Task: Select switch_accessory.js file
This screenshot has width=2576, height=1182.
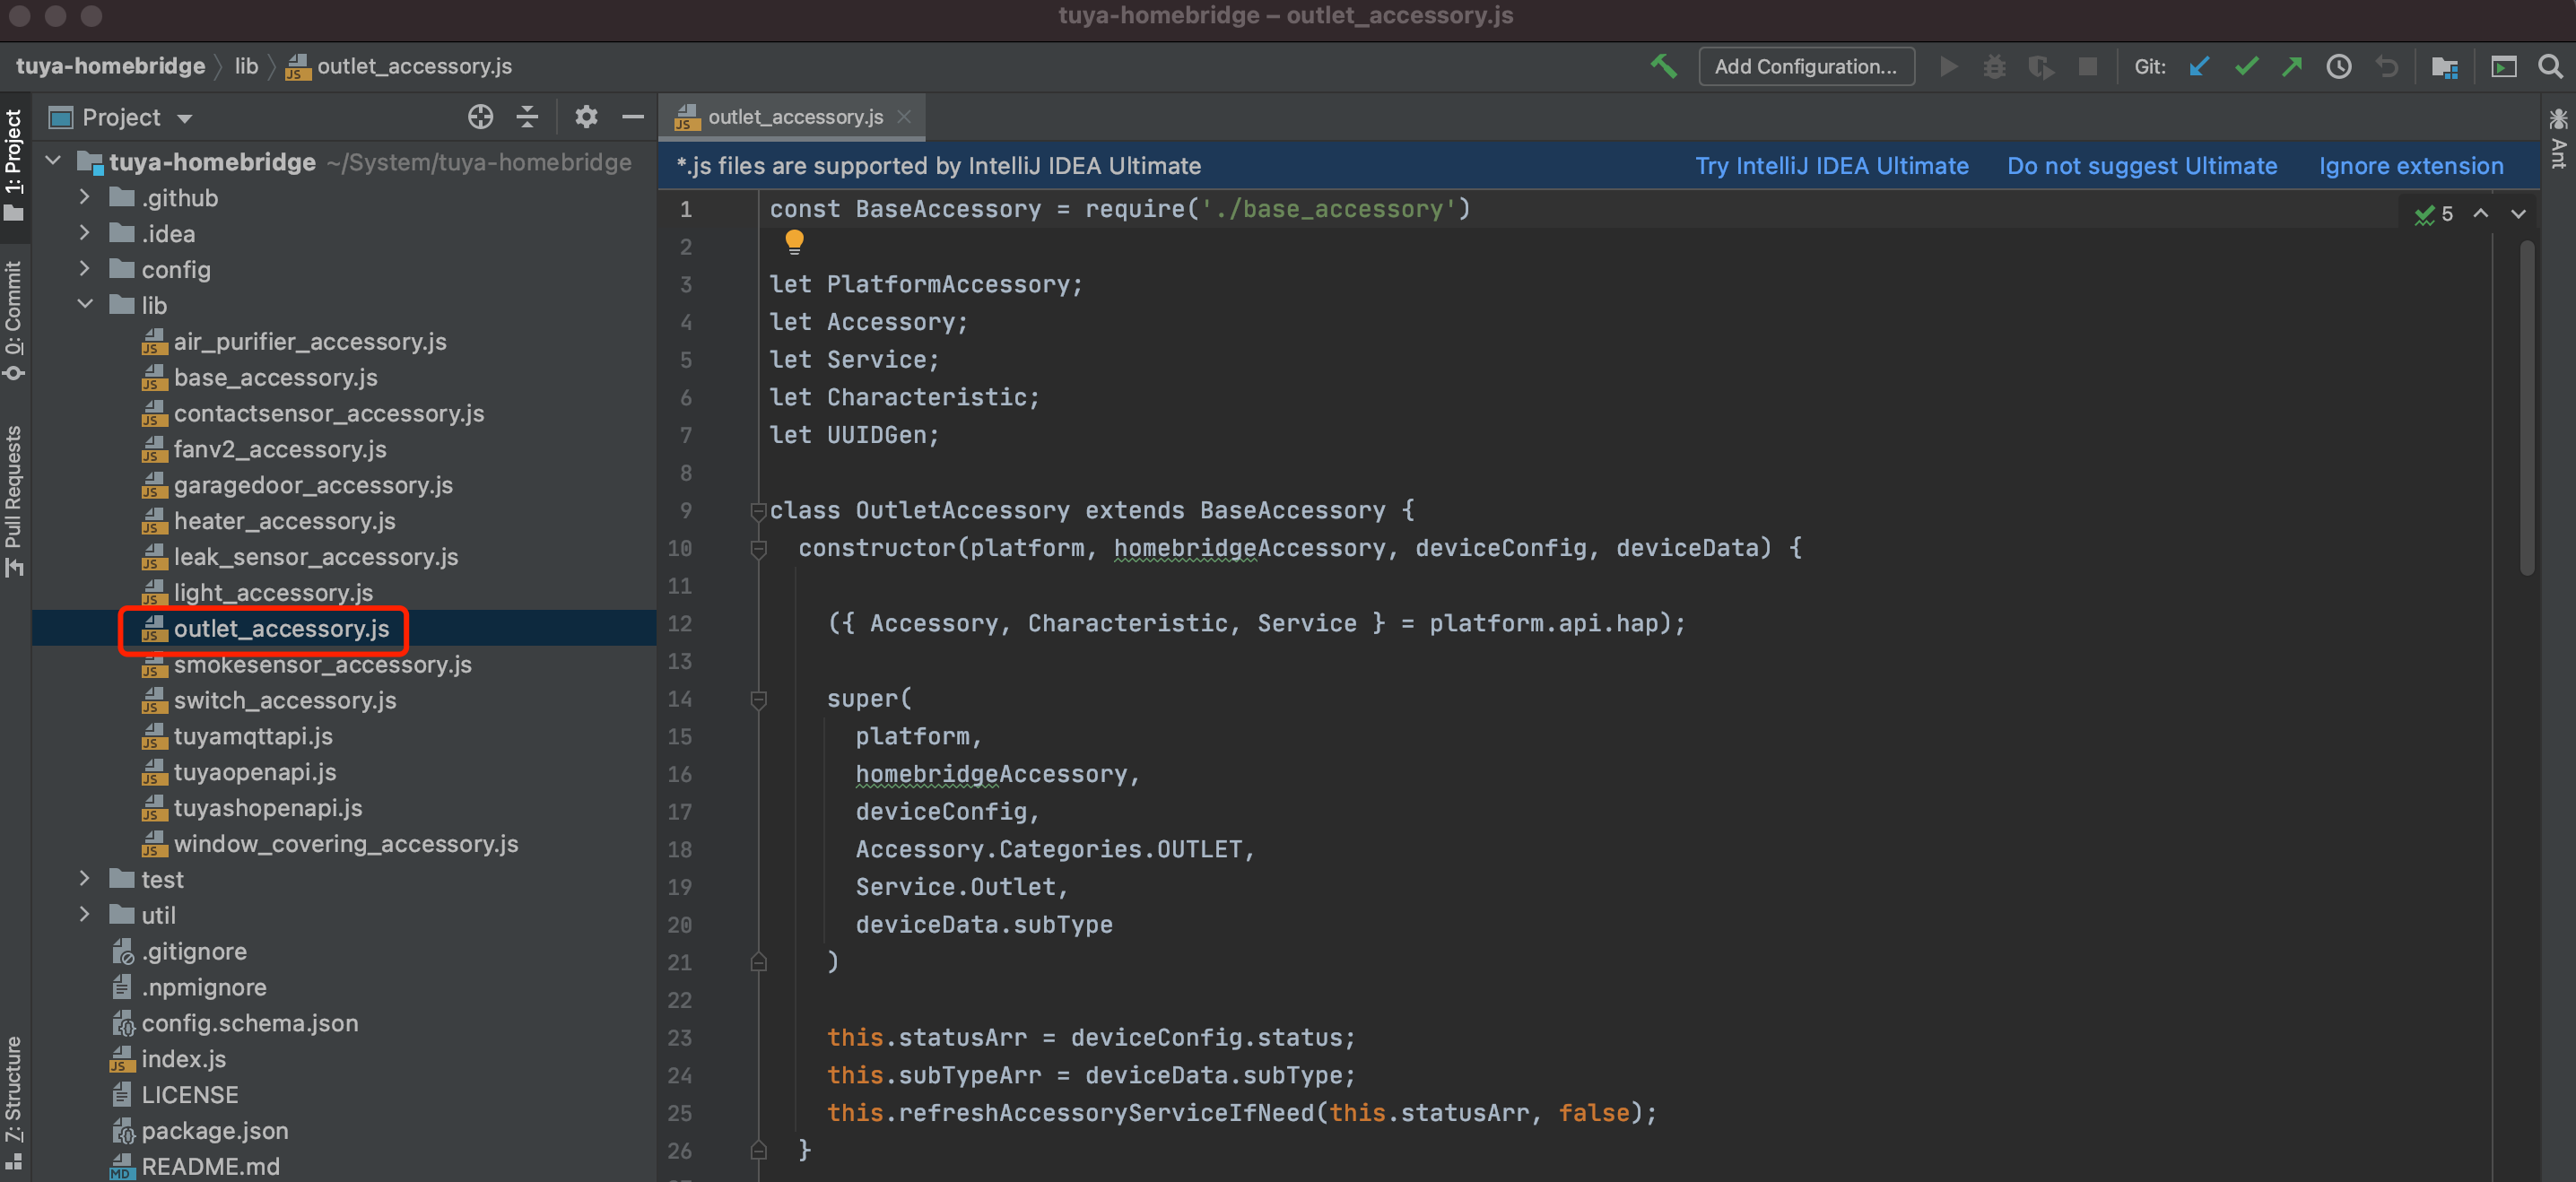Action: (x=285, y=700)
